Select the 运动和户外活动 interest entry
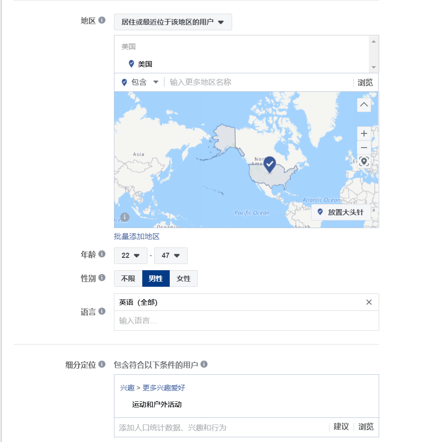436x444 pixels. click(157, 405)
